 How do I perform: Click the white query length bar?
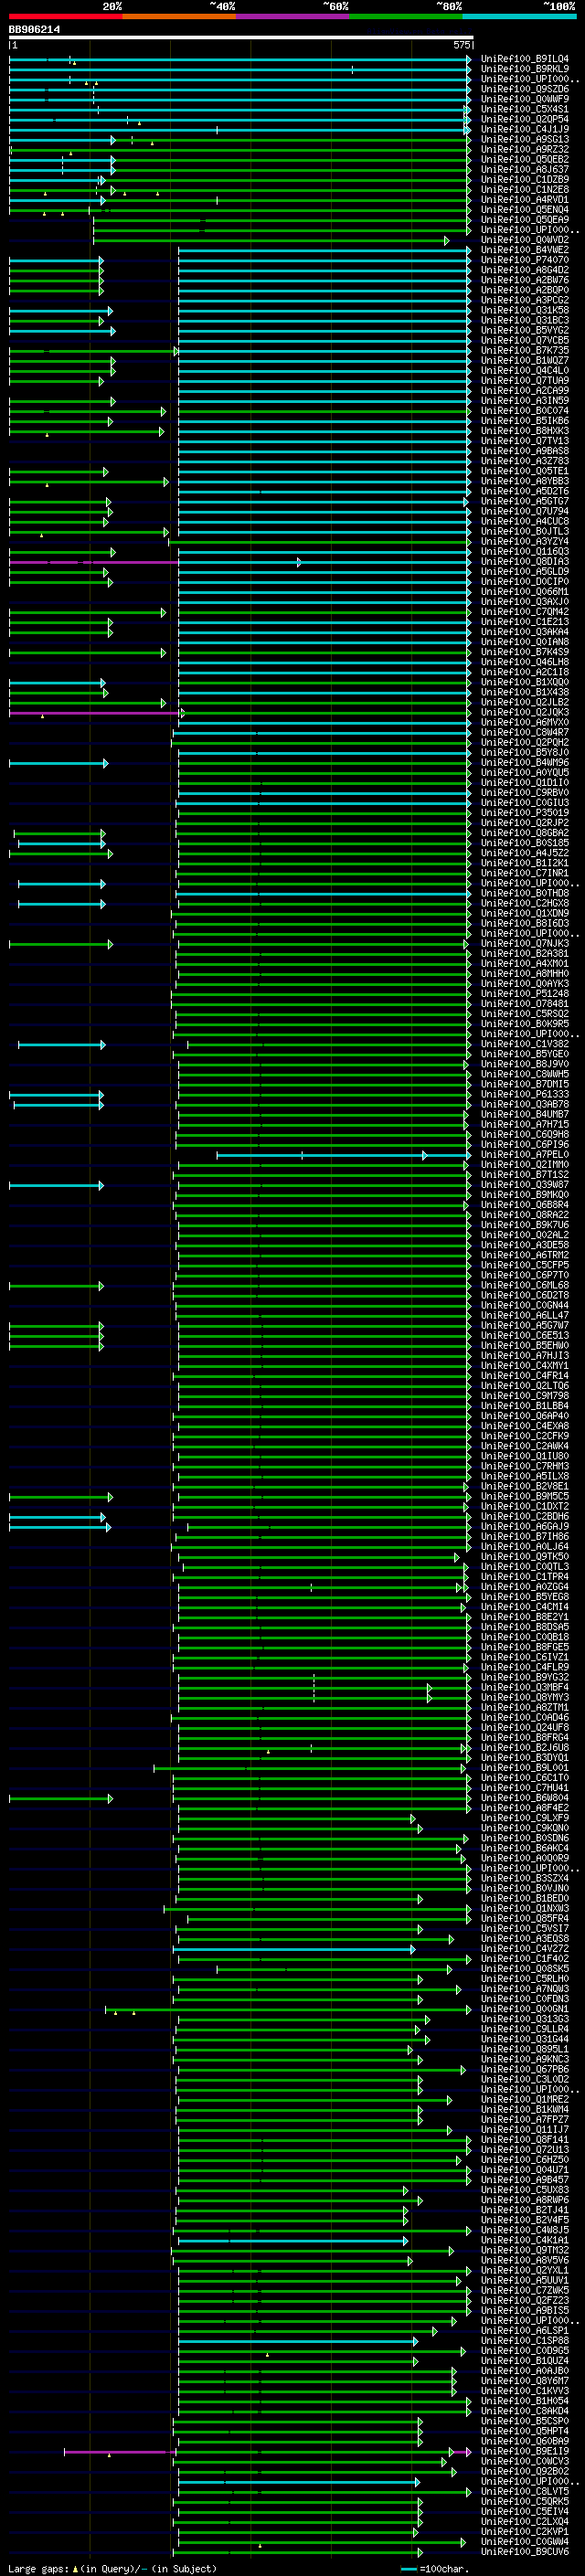point(241,38)
